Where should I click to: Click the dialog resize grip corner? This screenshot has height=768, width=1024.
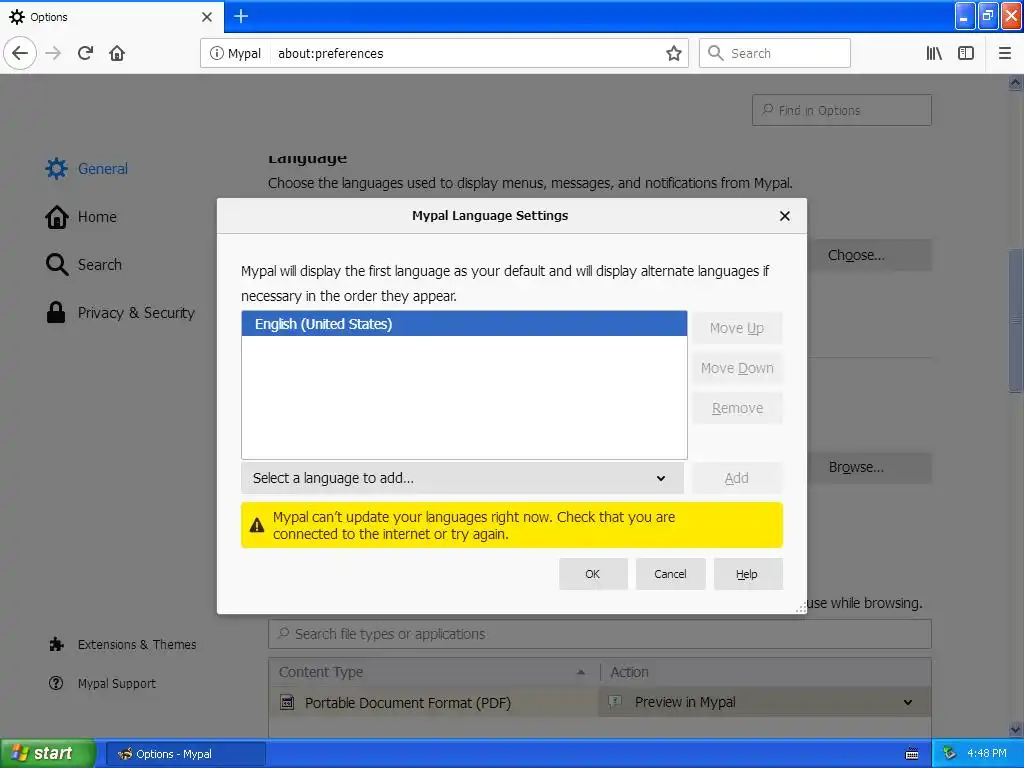pos(801,607)
